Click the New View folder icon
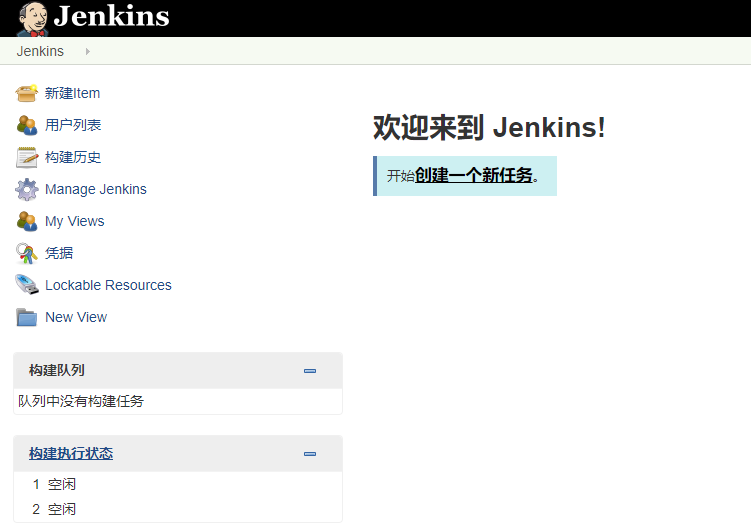The width and height of the screenshot is (751, 526). point(27,317)
